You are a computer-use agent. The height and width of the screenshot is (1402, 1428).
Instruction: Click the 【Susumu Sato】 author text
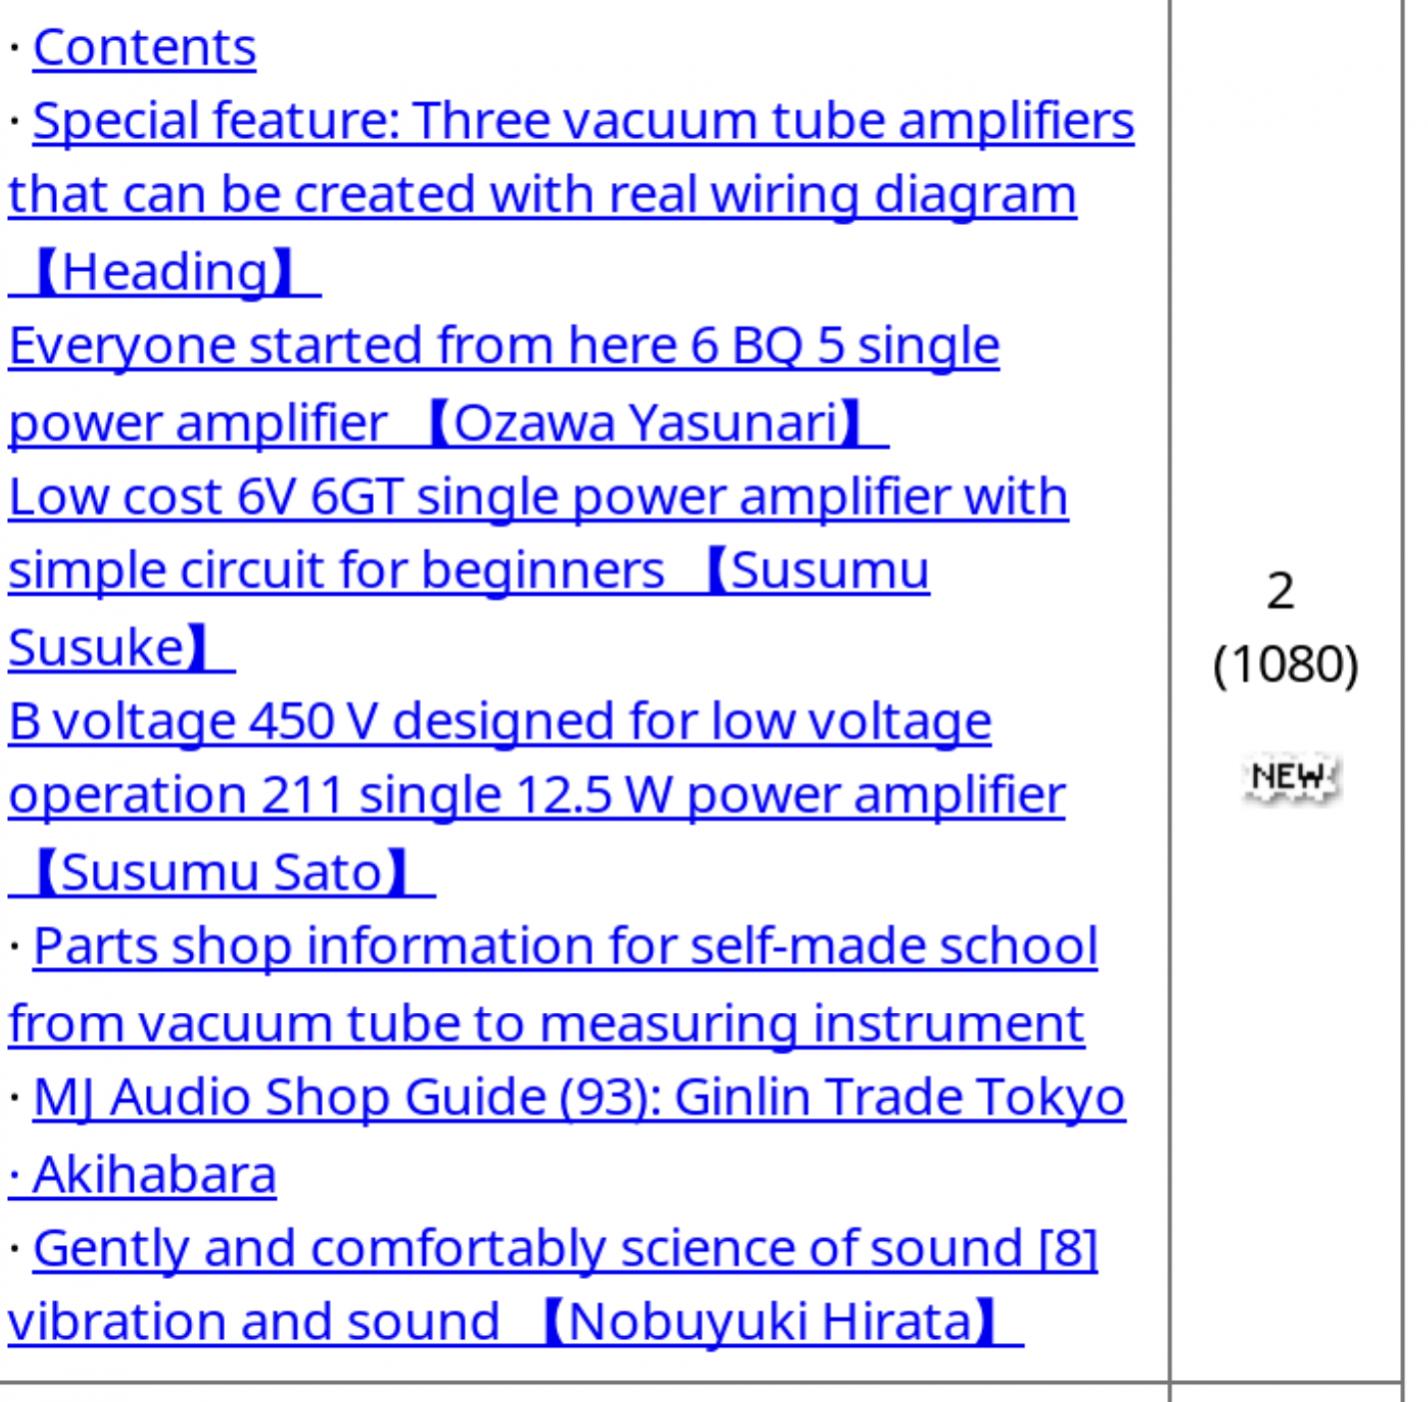click(222, 872)
